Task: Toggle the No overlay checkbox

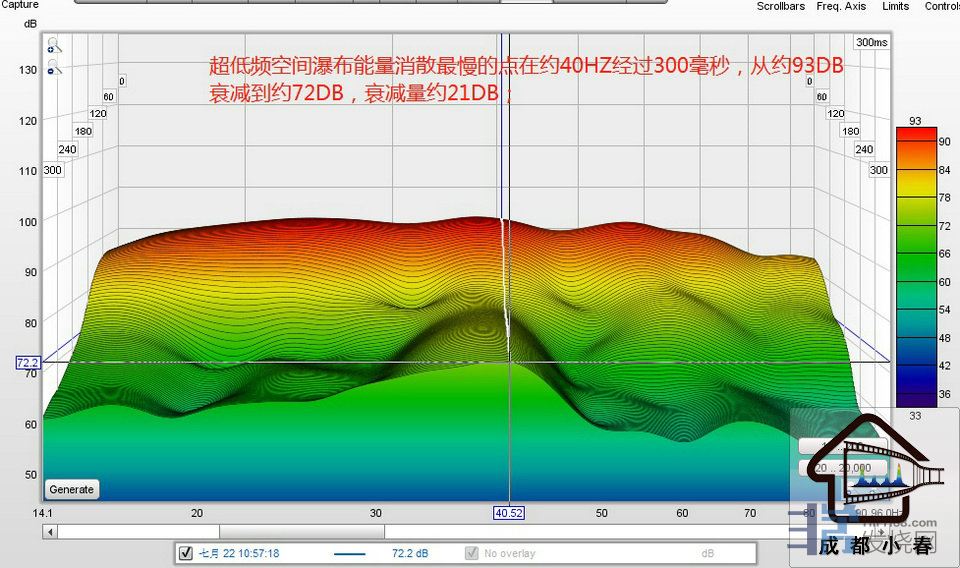Action: 472,553
